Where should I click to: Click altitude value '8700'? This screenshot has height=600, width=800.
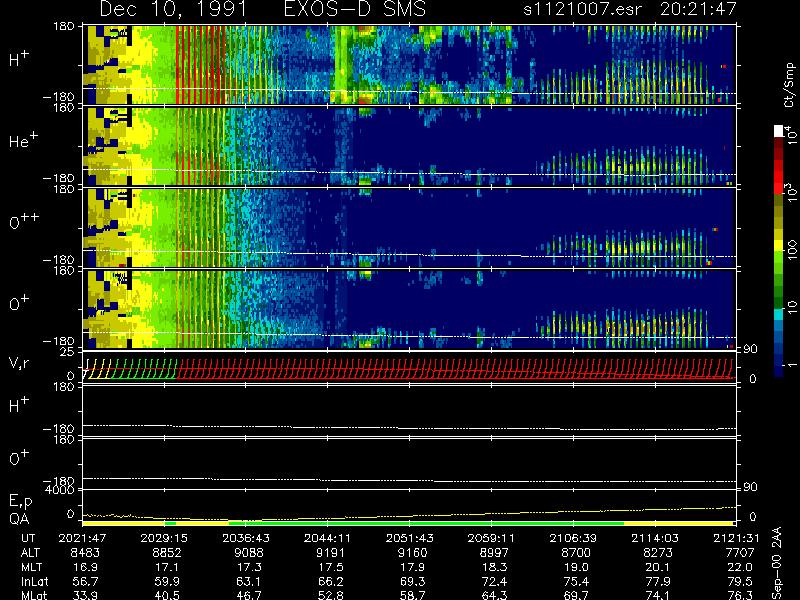click(576, 553)
